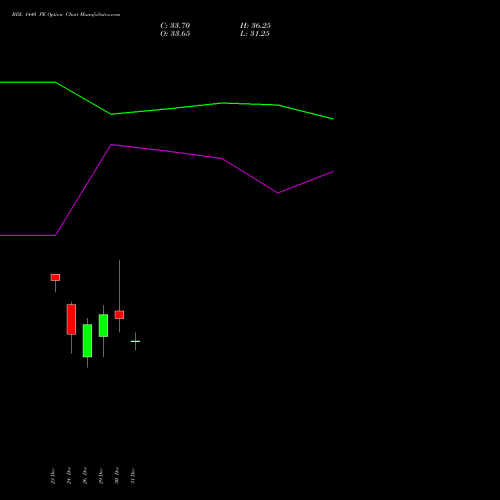Viewport: 500px width, 500px height.
Task: Click the purple indicator line
Action: click(167, 151)
